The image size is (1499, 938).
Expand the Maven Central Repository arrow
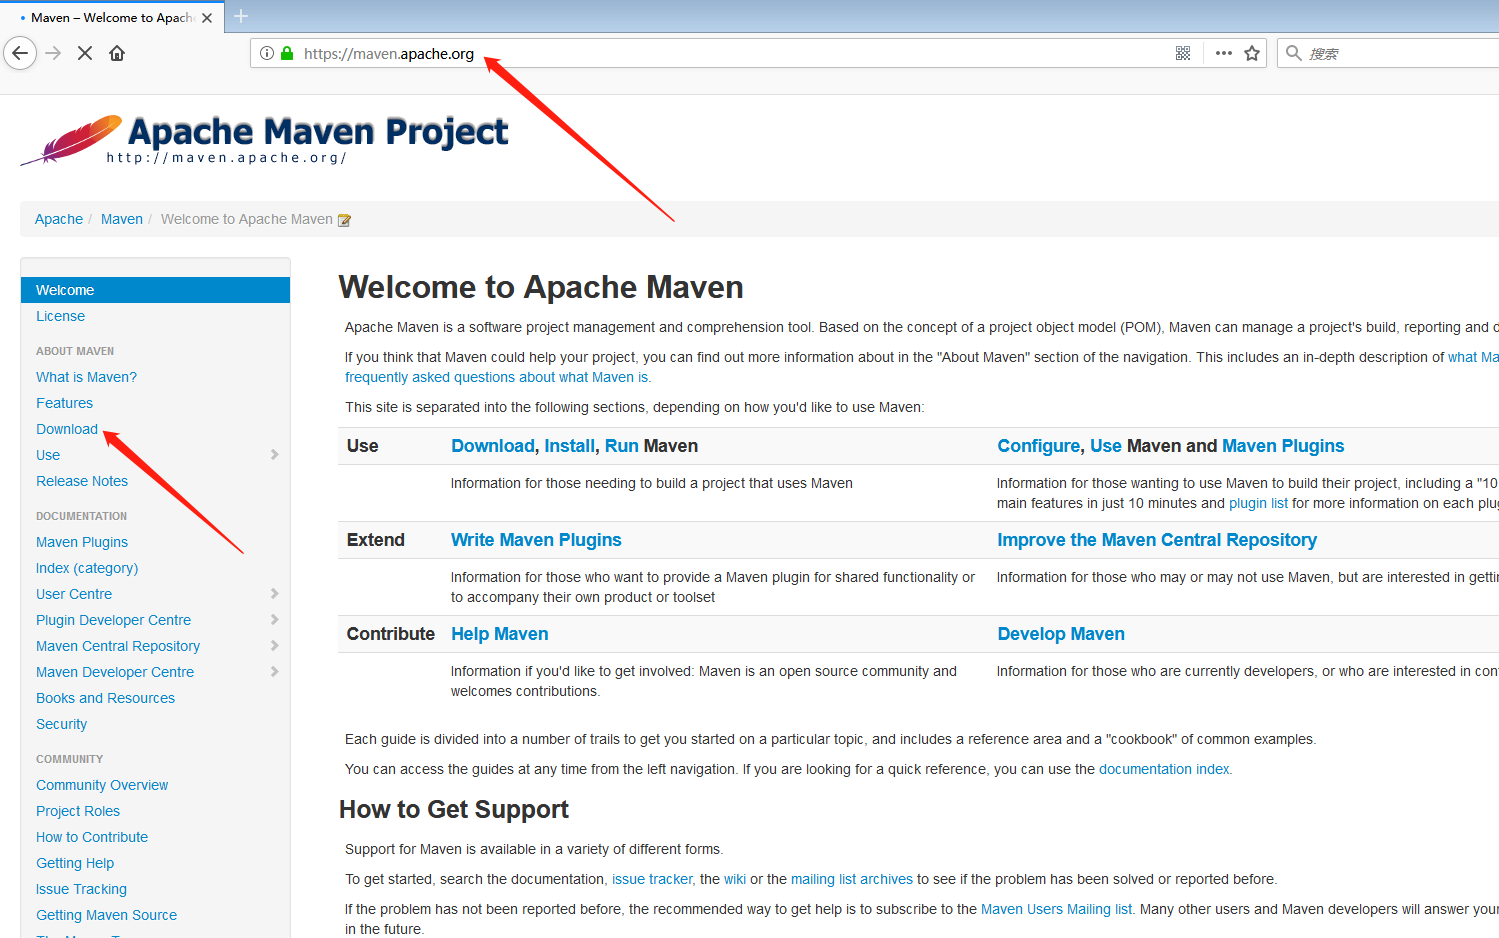point(274,646)
